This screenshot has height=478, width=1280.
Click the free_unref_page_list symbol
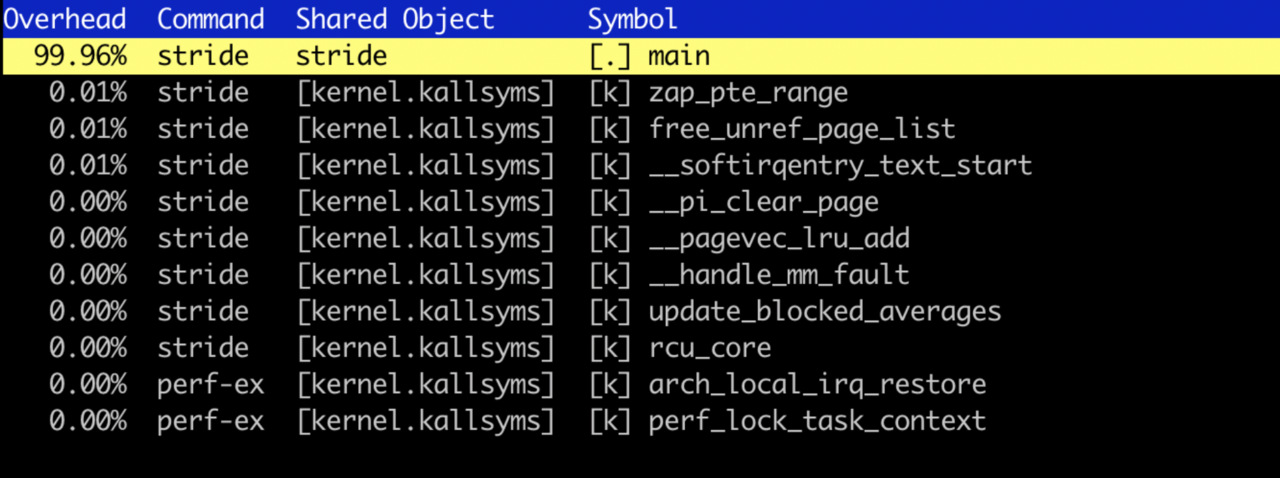pyautogui.click(x=802, y=129)
